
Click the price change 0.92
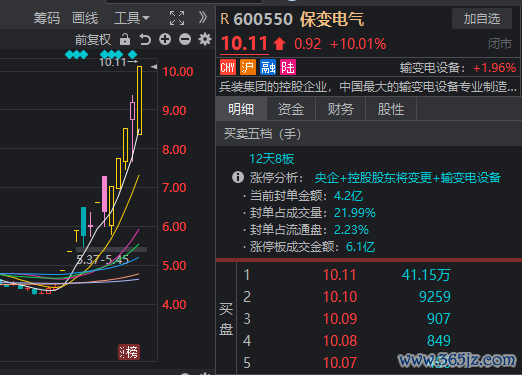(307, 44)
